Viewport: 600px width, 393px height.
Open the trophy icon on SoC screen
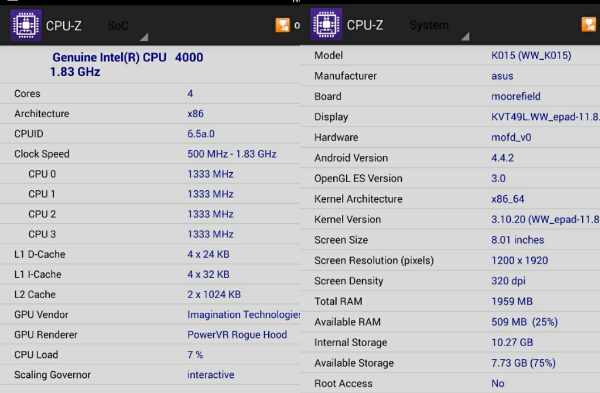pyautogui.click(x=283, y=25)
